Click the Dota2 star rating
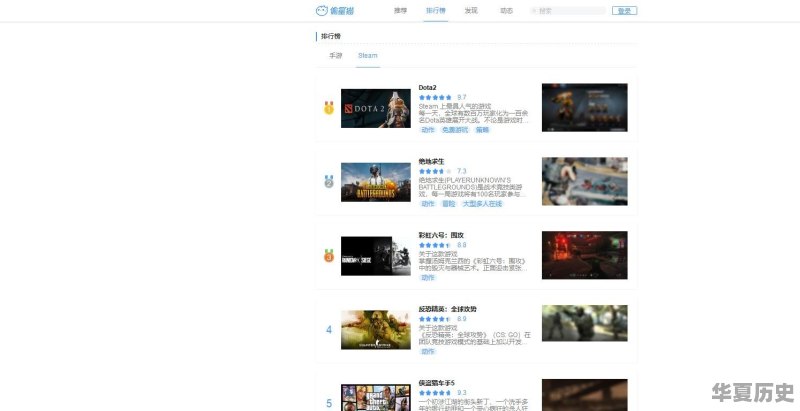This screenshot has width=800, height=411. [435, 97]
